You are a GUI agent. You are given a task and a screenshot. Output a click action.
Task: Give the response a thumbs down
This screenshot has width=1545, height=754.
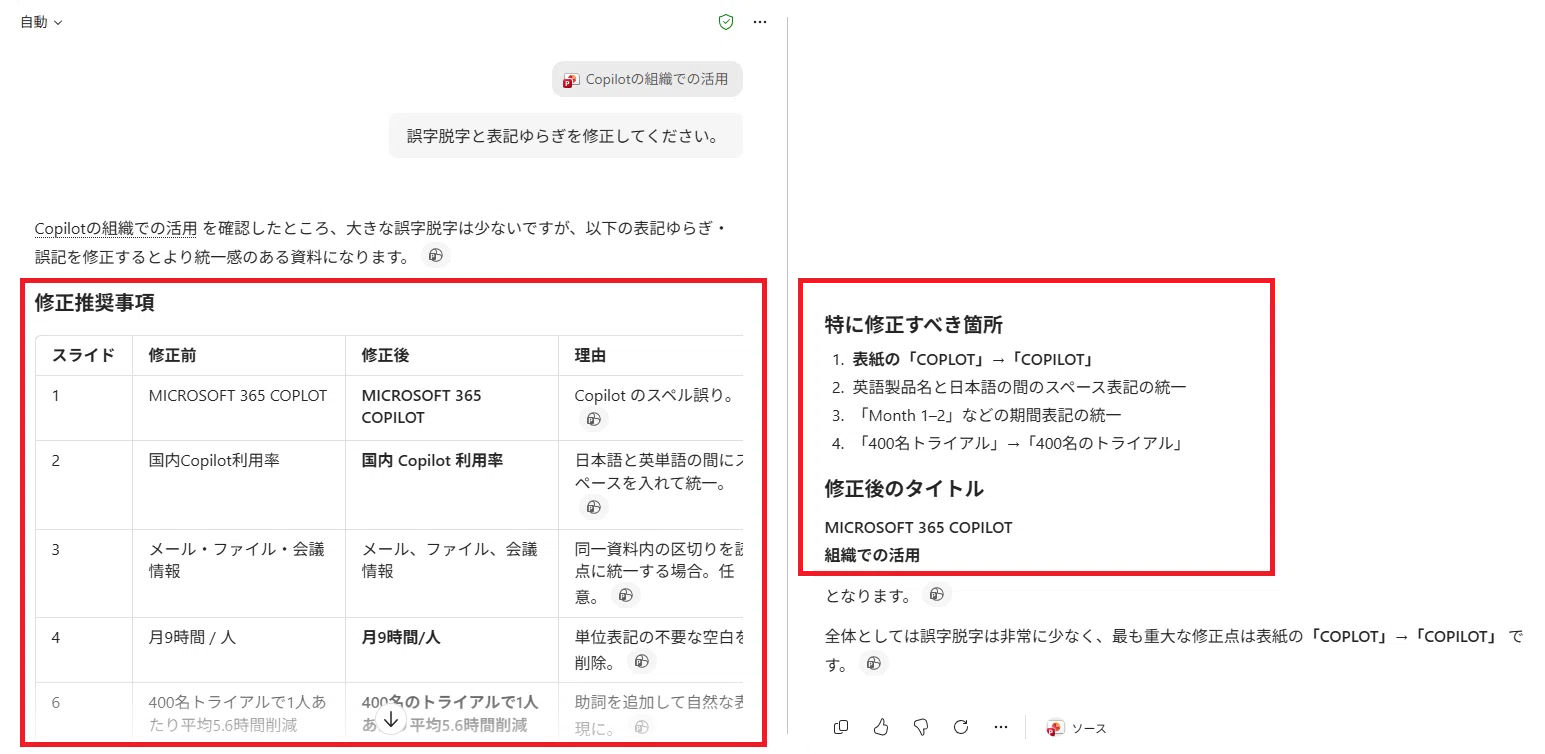point(921,727)
